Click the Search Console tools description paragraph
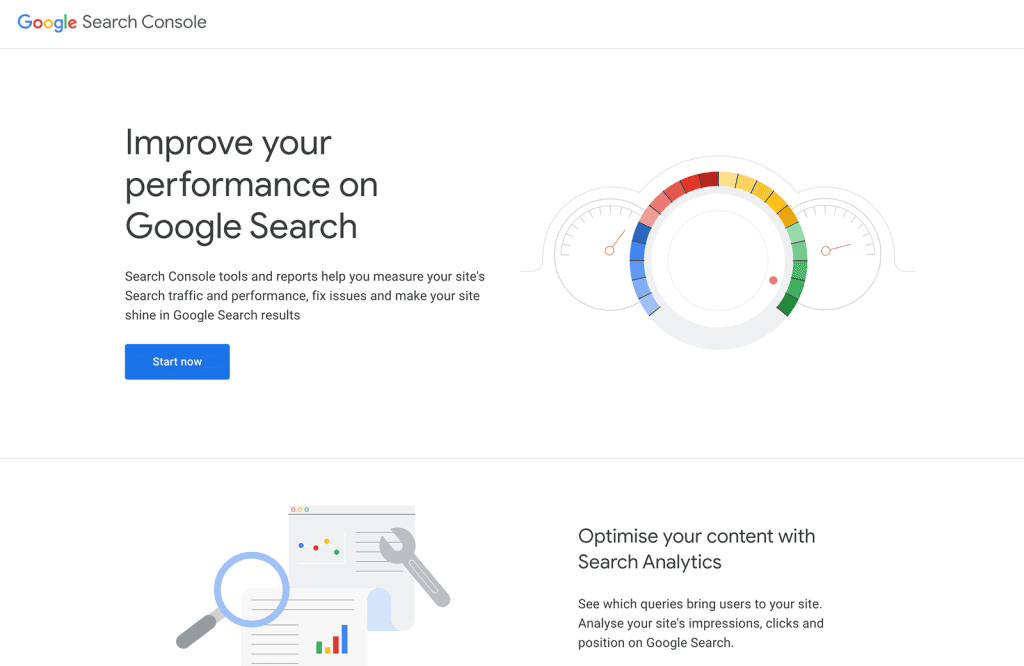This screenshot has width=1024, height=666. click(x=305, y=296)
